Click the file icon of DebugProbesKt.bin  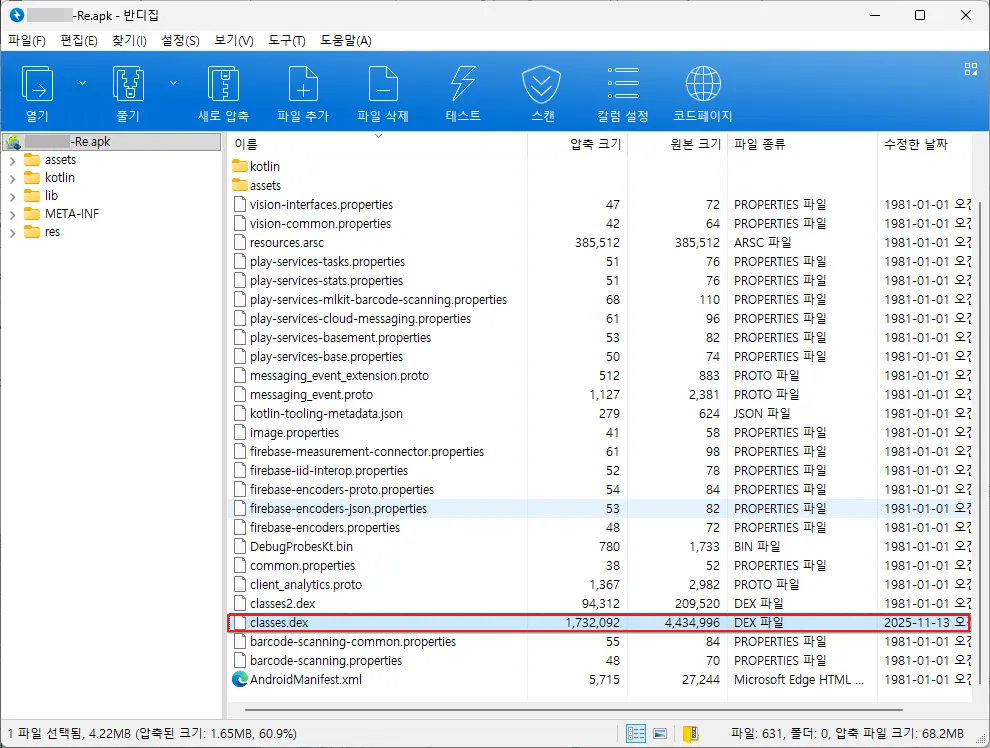(x=239, y=546)
